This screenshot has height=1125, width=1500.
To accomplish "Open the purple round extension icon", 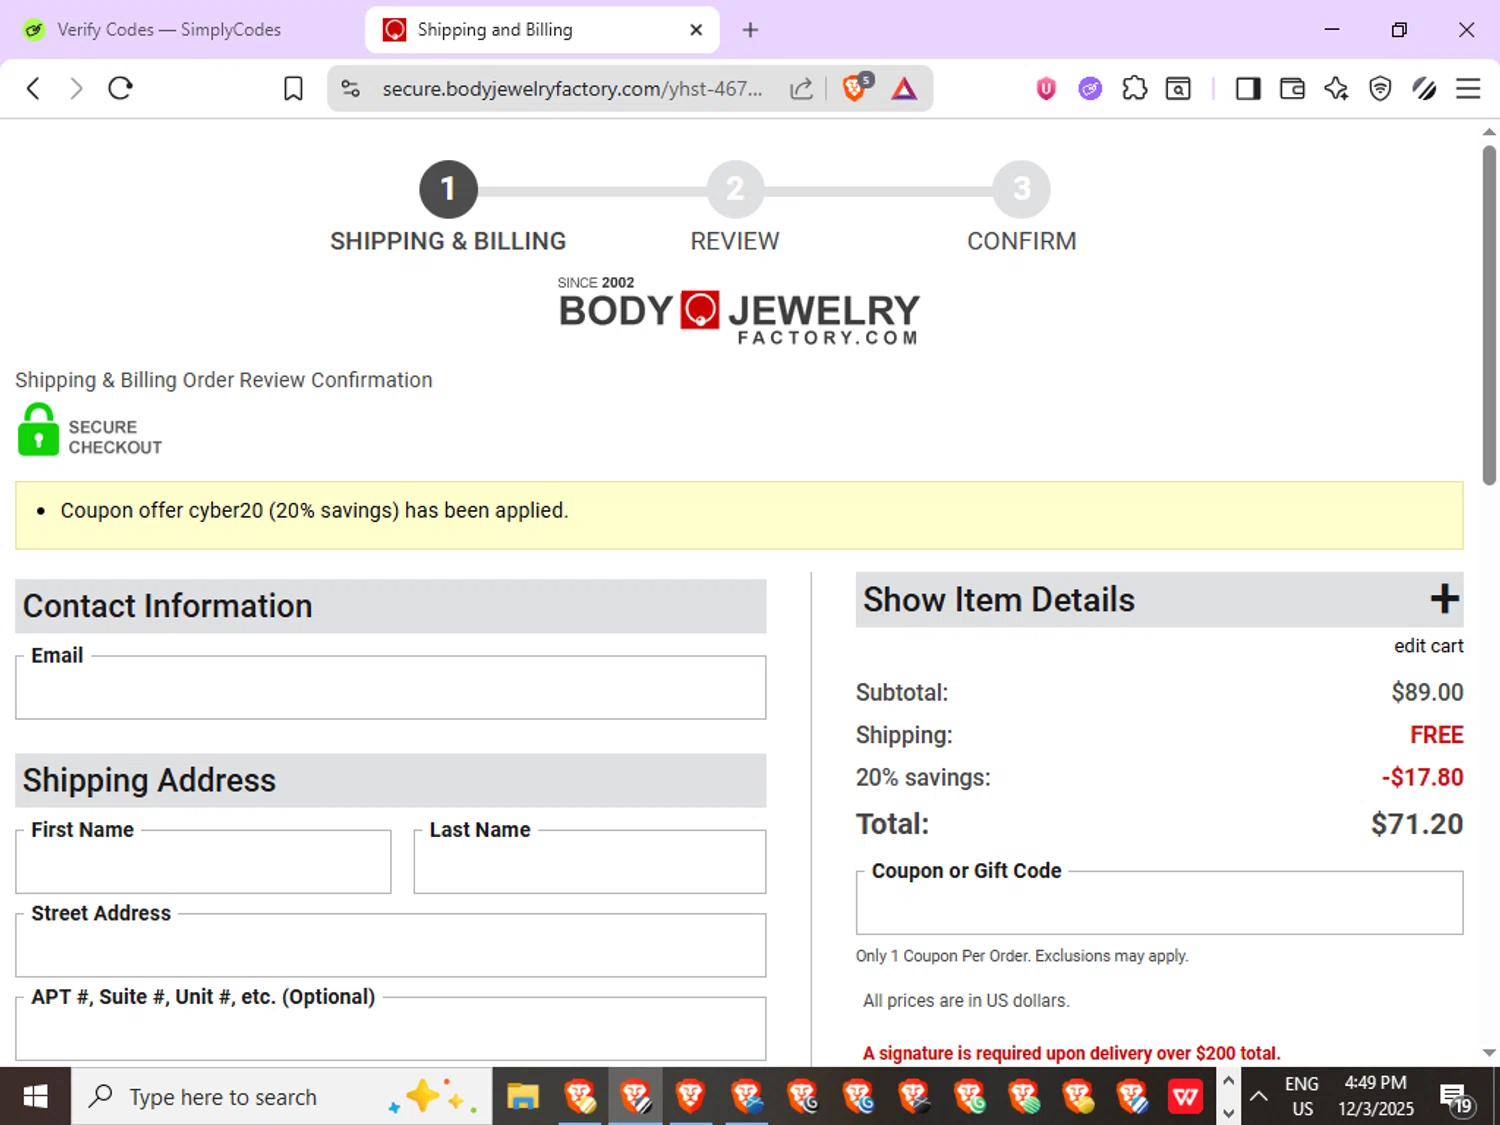I will coord(1090,89).
